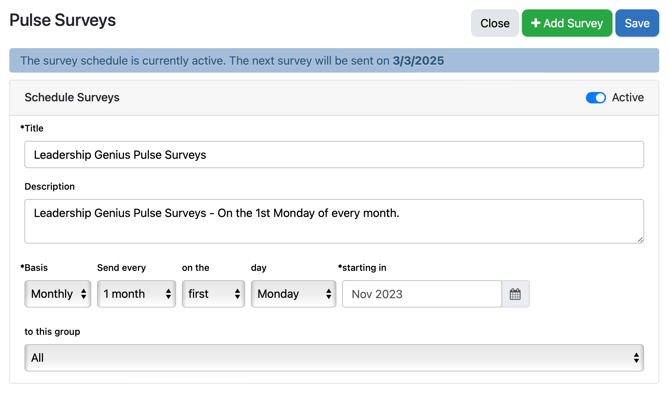Click into the Title input field
The width and height of the screenshot is (670, 393).
click(x=334, y=155)
